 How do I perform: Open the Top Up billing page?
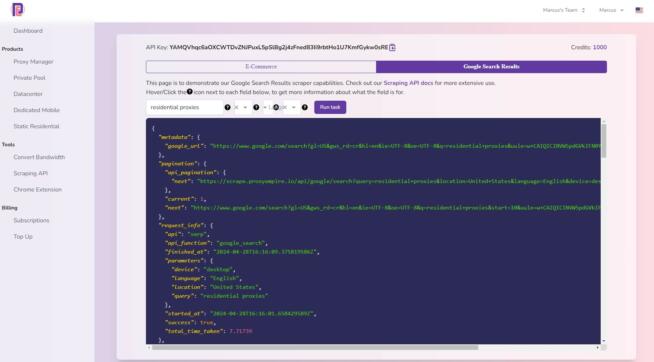[x=23, y=236]
